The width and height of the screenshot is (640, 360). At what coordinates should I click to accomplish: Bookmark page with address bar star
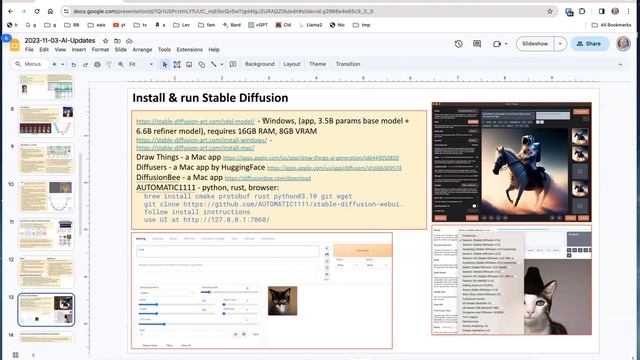tap(550, 11)
